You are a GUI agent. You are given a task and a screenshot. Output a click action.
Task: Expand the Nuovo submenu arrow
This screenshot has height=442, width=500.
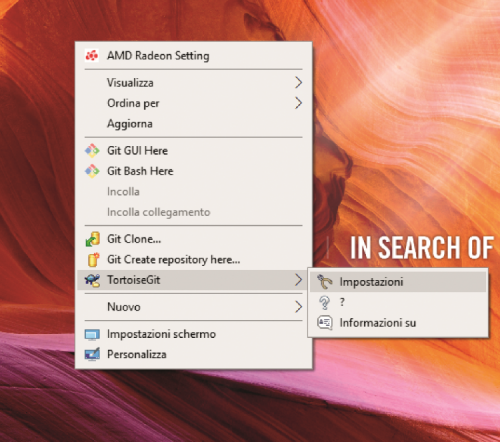[x=298, y=307]
